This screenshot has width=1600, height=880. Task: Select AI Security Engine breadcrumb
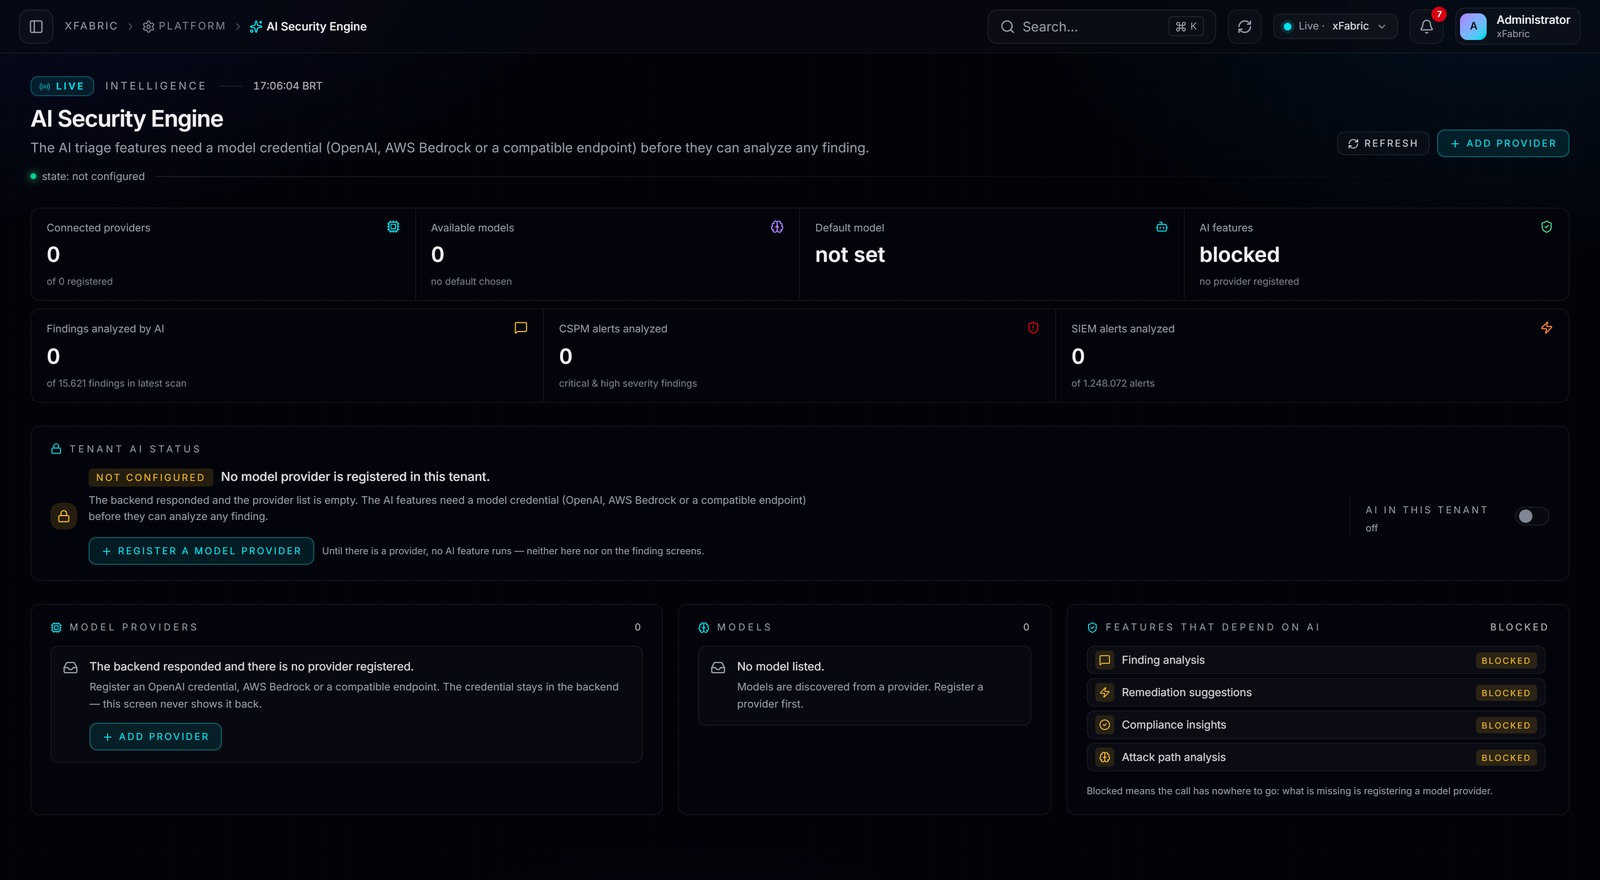click(308, 27)
